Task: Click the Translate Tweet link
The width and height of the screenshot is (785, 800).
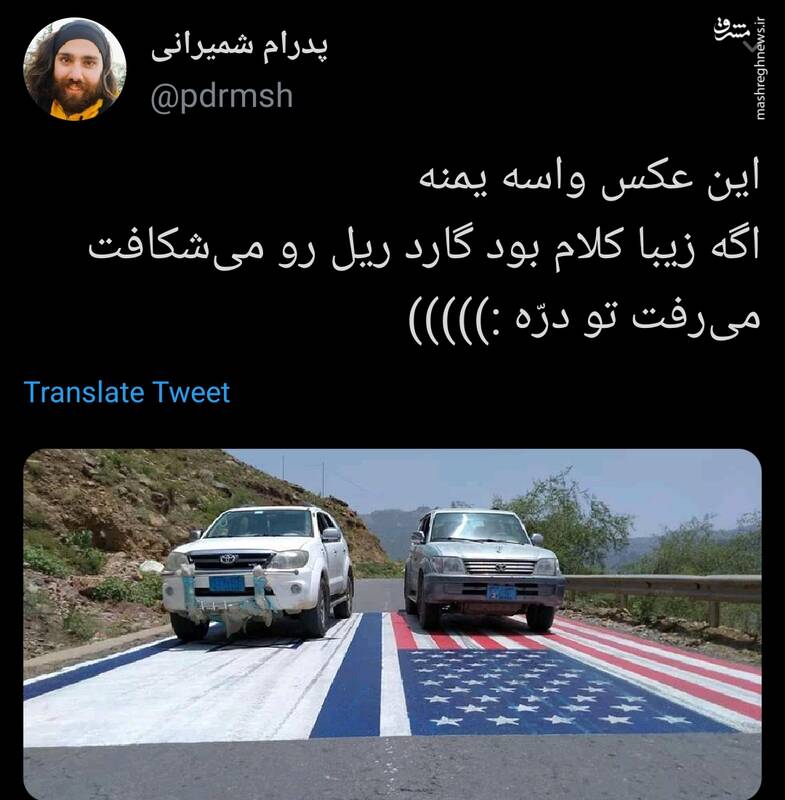Action: pyautogui.click(x=127, y=392)
